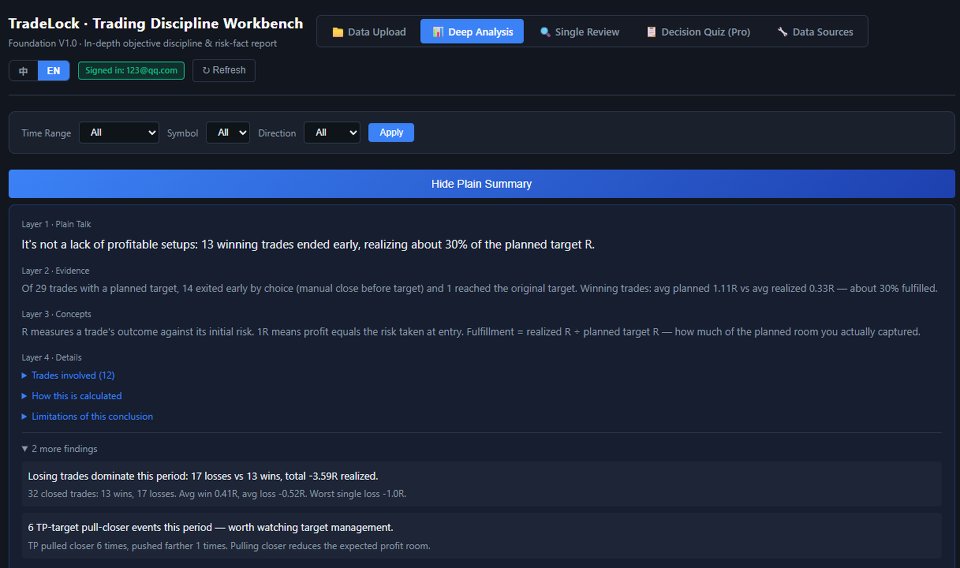
Task: Click the Time Range label
Action: (46, 133)
